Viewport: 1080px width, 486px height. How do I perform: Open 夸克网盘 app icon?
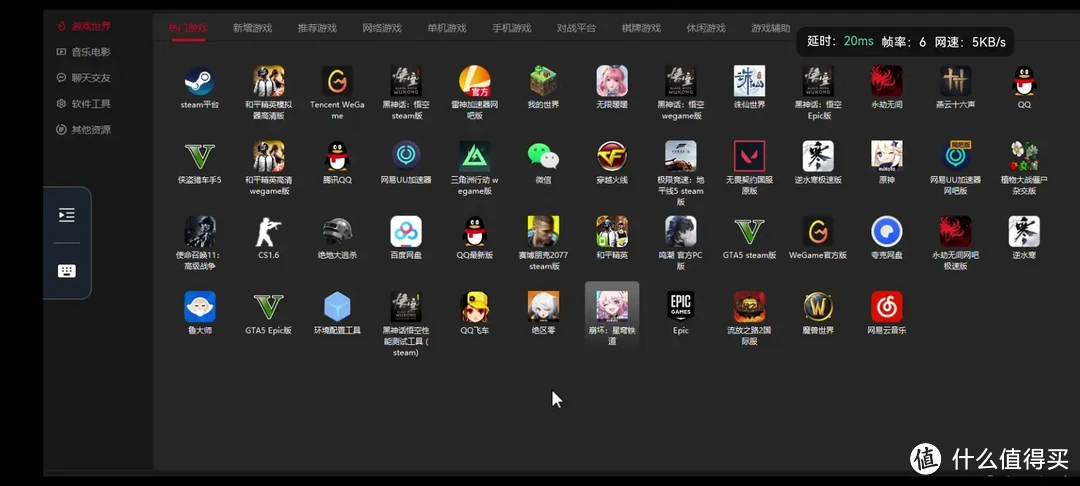click(x=886, y=231)
